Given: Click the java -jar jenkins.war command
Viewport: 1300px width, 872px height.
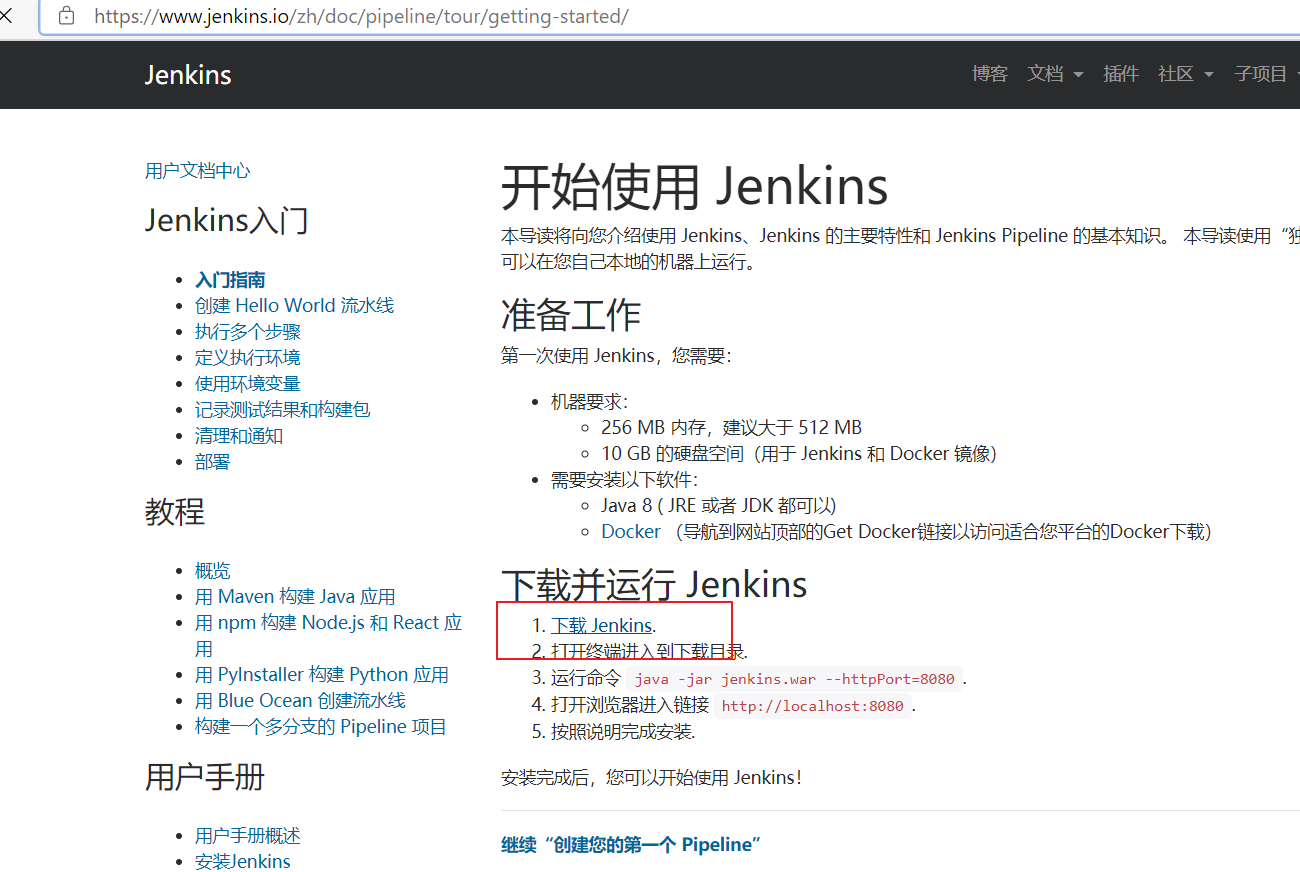Looking at the screenshot, I should (x=795, y=679).
